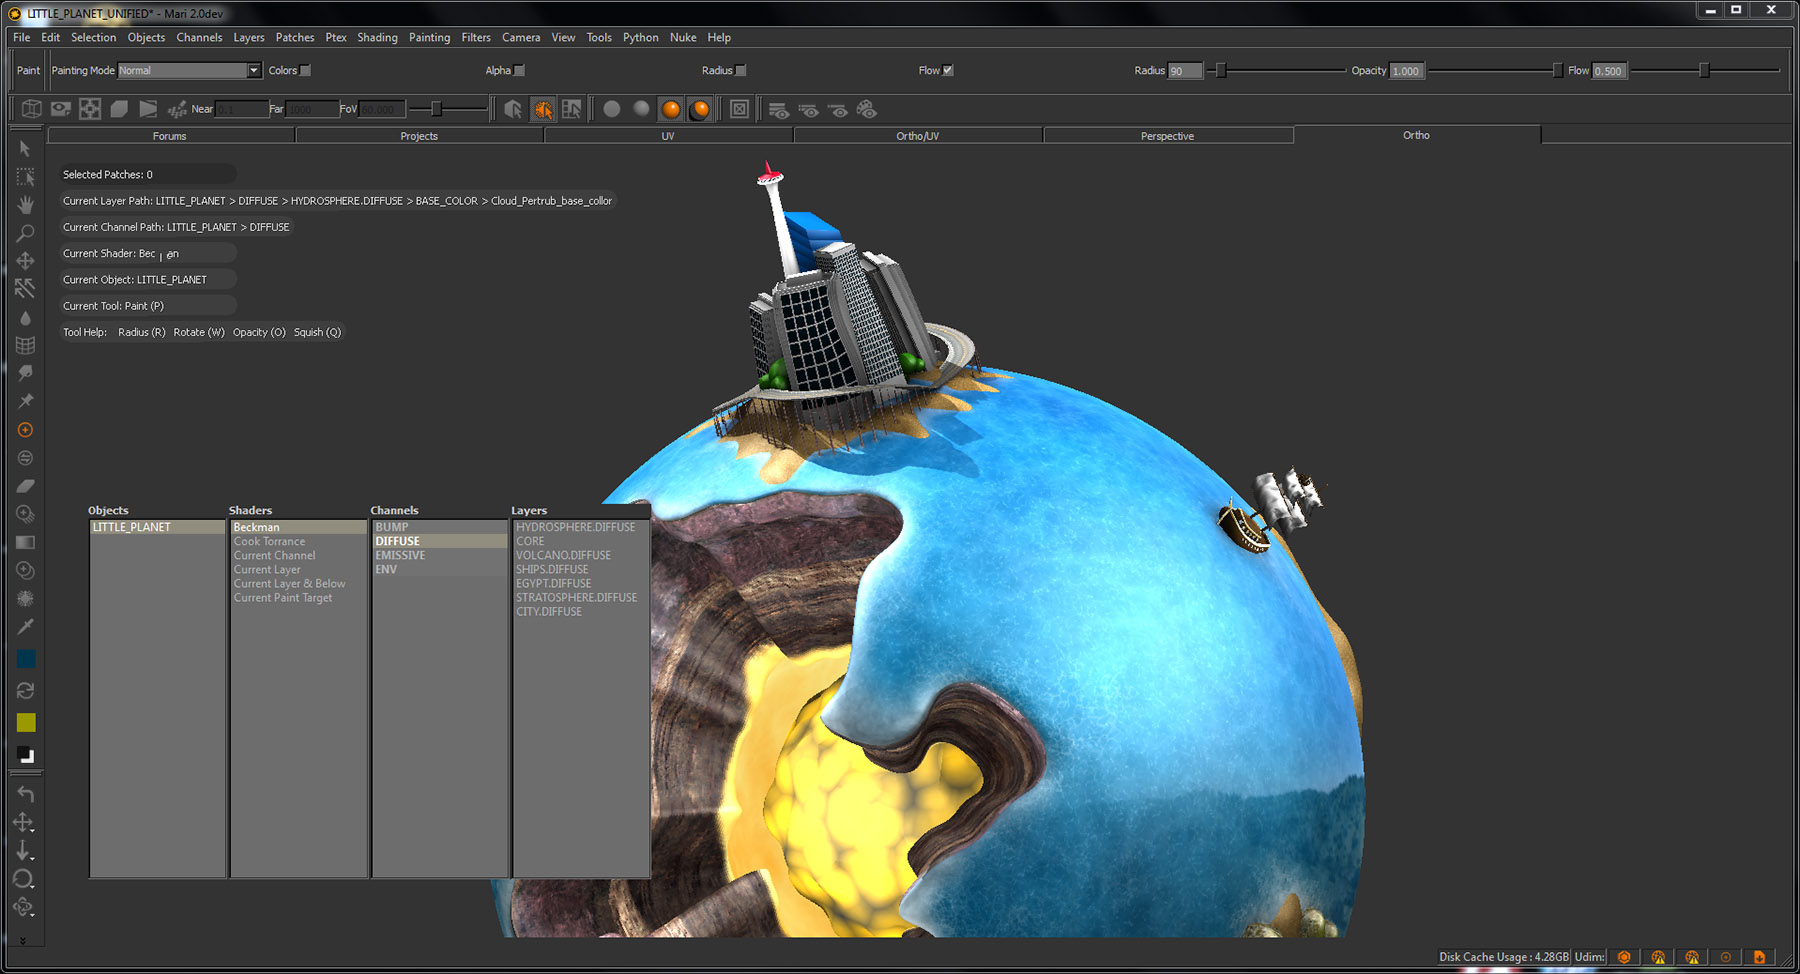Open the Python menu

click(640, 37)
